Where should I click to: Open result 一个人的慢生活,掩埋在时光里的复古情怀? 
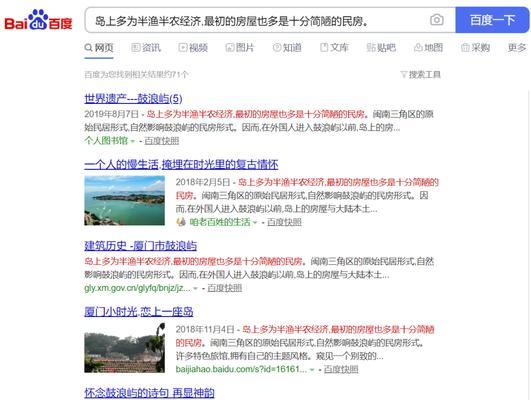tap(181, 165)
